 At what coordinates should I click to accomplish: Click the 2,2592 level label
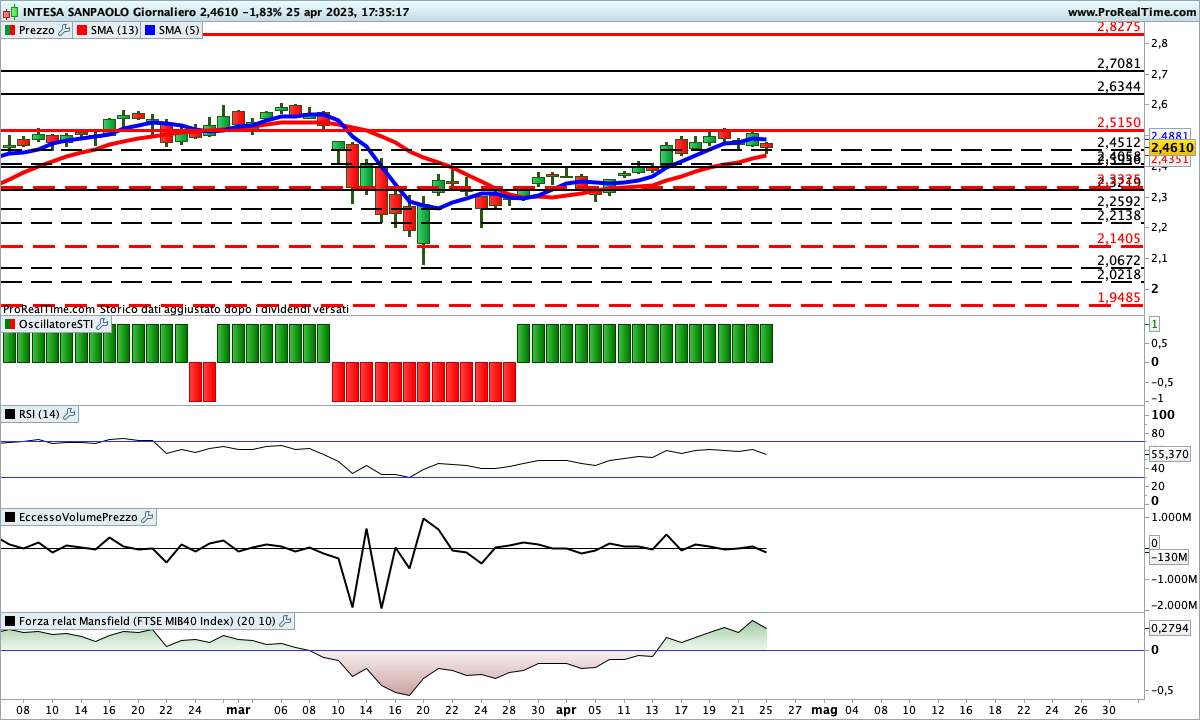(x=1119, y=202)
